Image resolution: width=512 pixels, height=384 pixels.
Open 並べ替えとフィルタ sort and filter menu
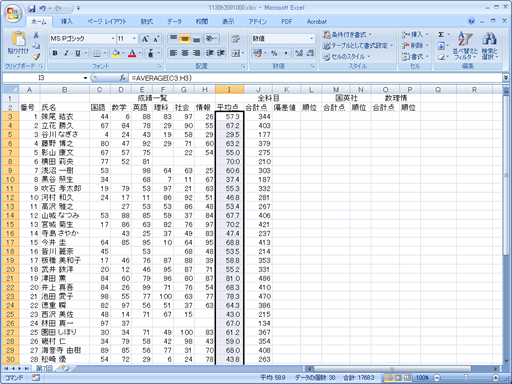pos(465,45)
